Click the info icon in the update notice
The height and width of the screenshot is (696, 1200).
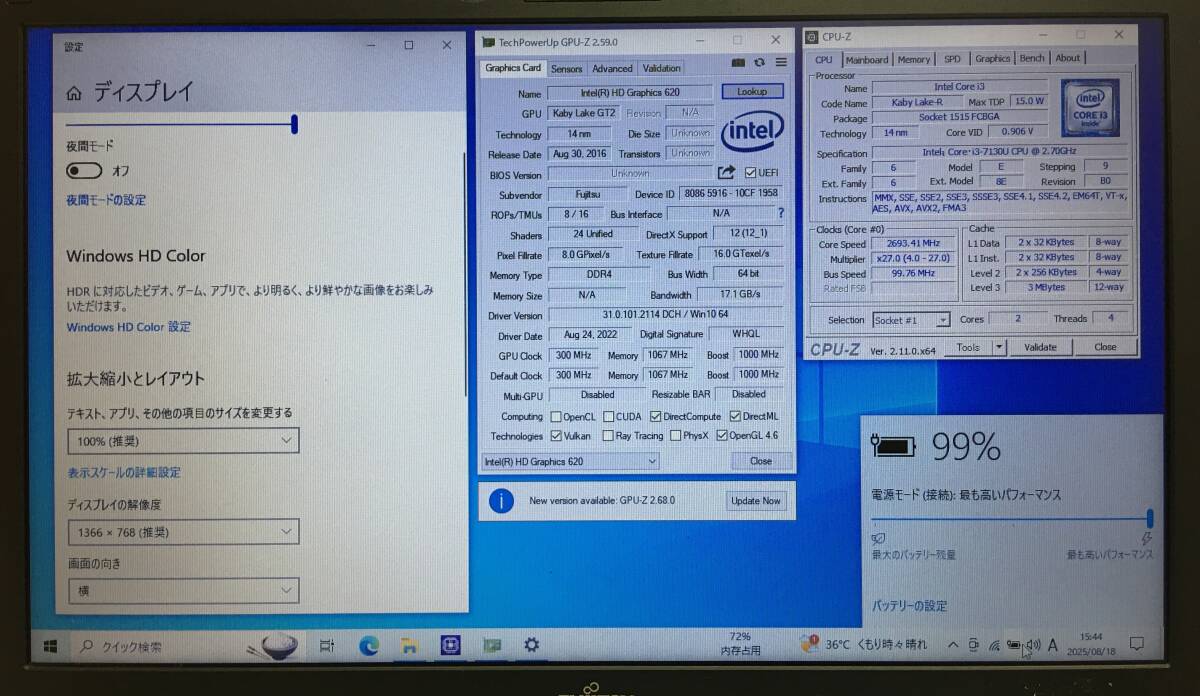(501, 500)
